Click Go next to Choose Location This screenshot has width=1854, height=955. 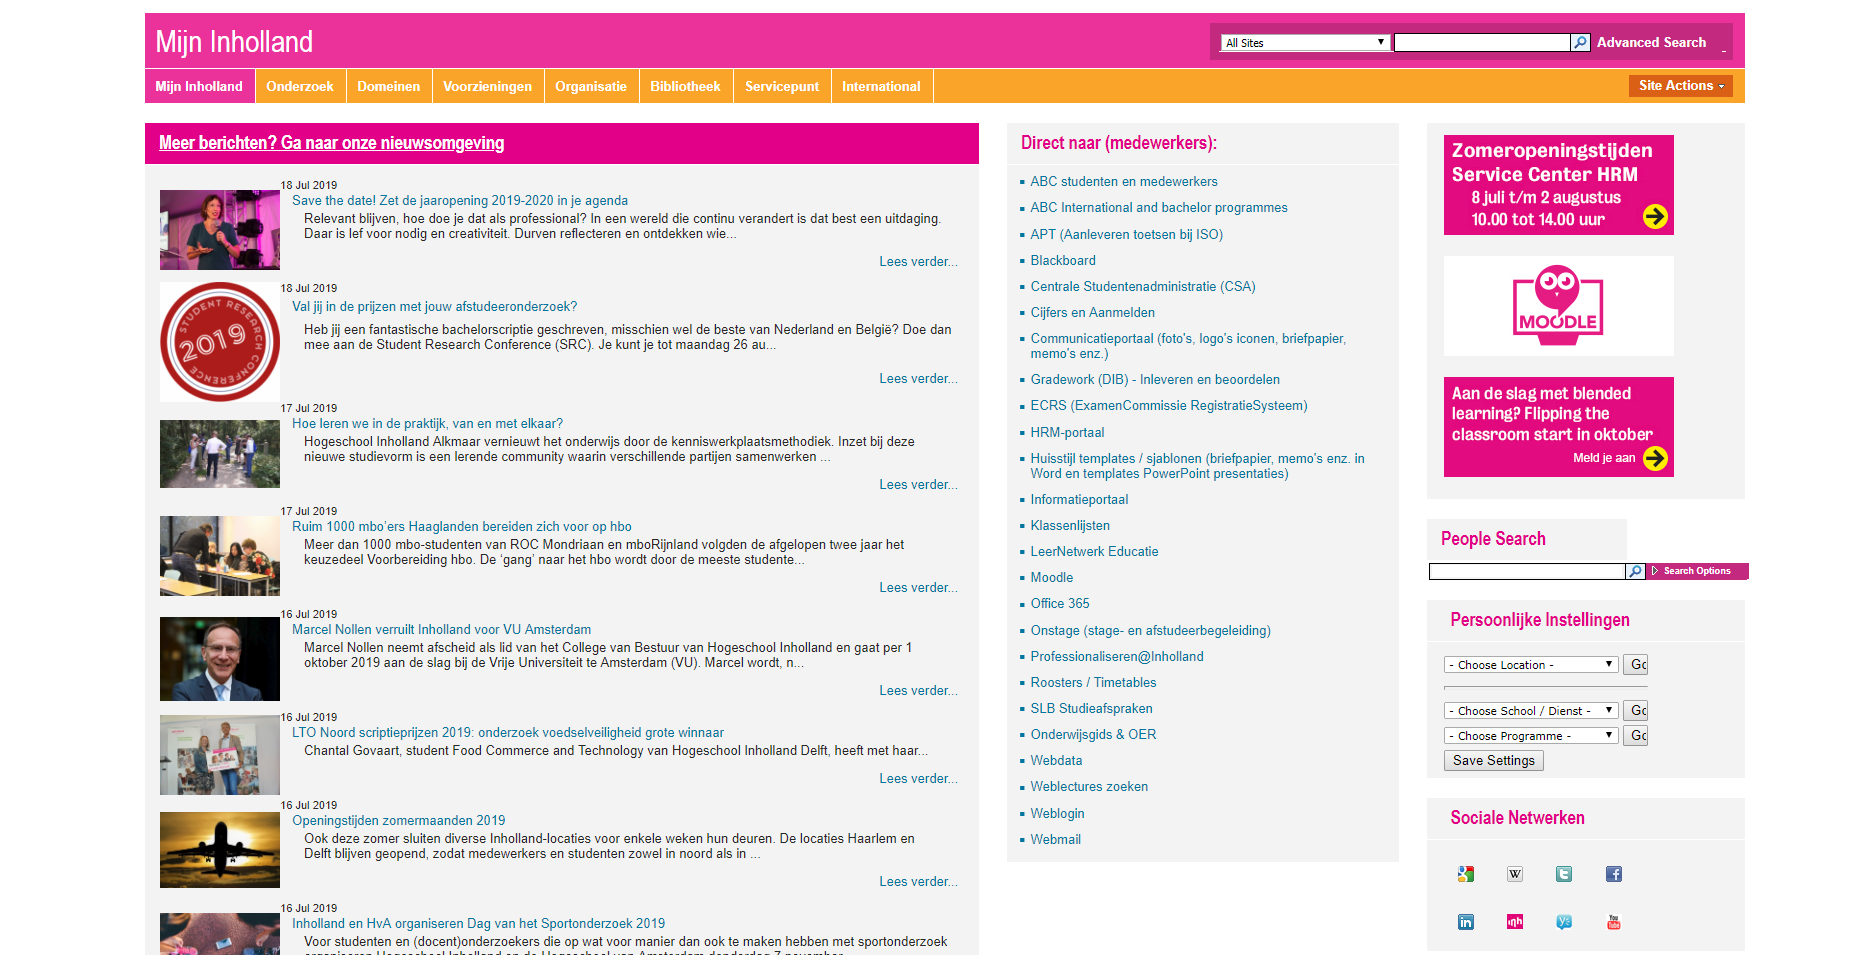pos(1636,665)
